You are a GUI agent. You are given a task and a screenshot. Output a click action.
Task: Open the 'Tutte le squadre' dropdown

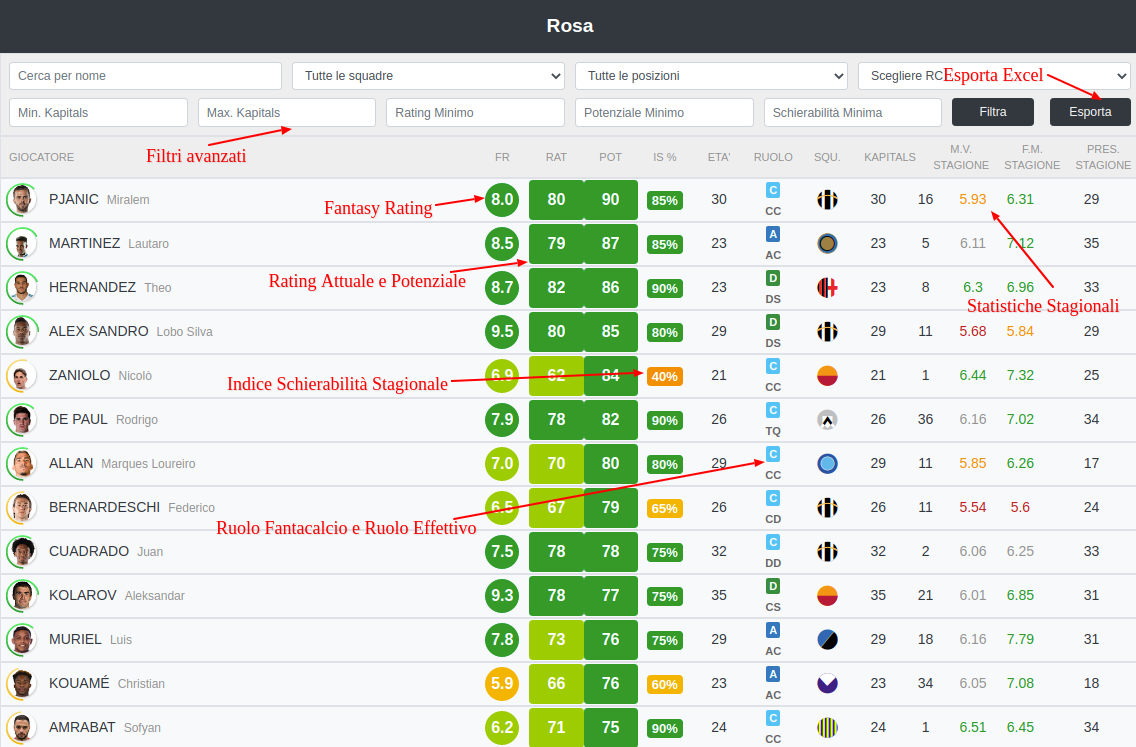[x=428, y=76]
